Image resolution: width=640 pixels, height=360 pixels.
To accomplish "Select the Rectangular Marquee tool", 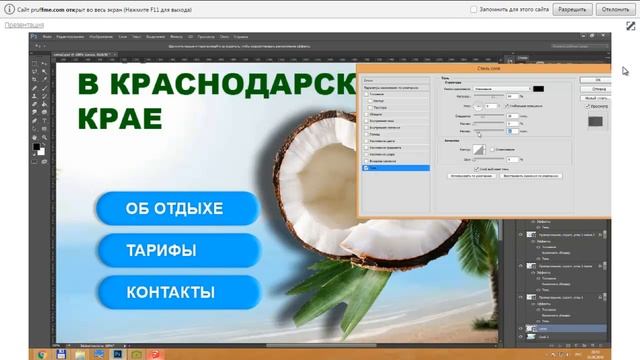I will pos(35,64).
